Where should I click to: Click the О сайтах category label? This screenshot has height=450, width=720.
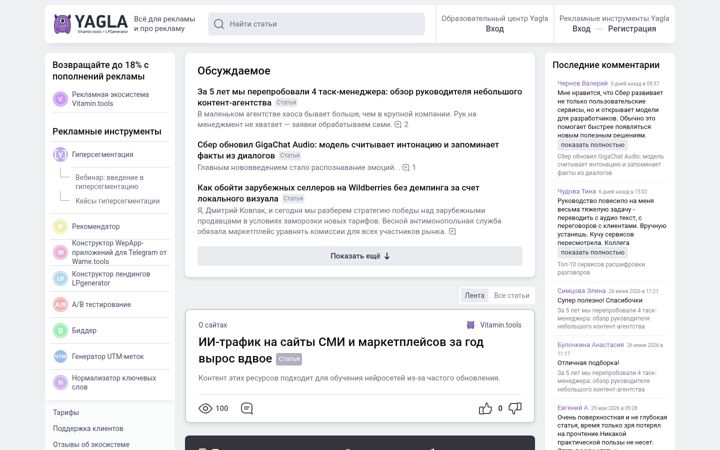213,325
